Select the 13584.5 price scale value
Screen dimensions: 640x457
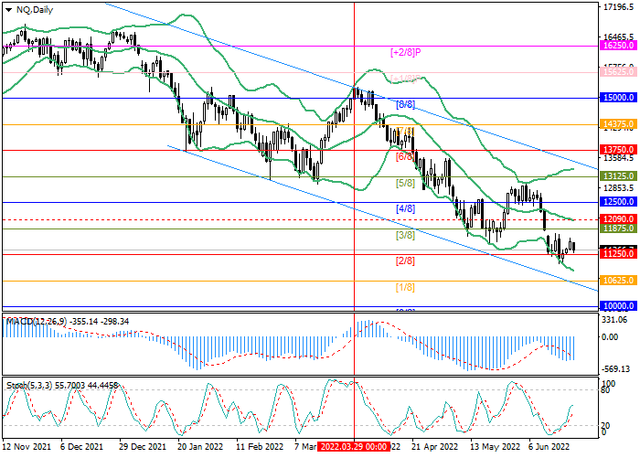pos(620,158)
